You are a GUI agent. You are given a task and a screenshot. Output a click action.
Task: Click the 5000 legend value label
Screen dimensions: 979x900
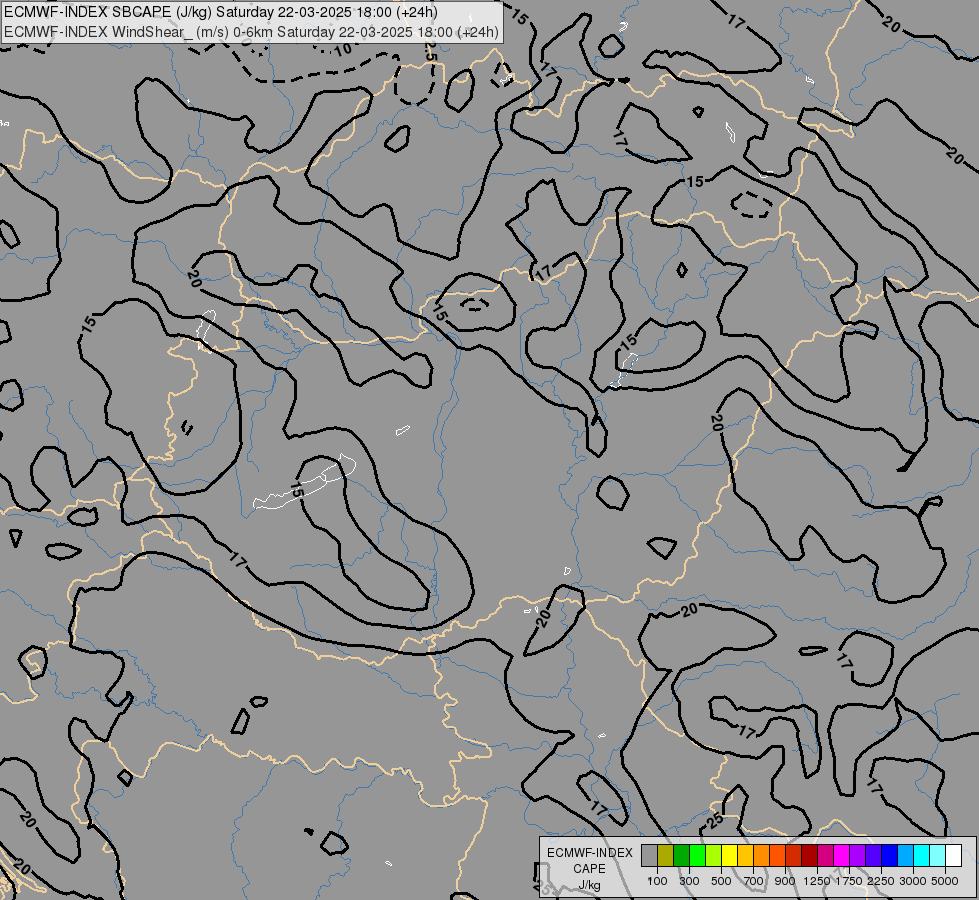pyautogui.click(x=945, y=881)
